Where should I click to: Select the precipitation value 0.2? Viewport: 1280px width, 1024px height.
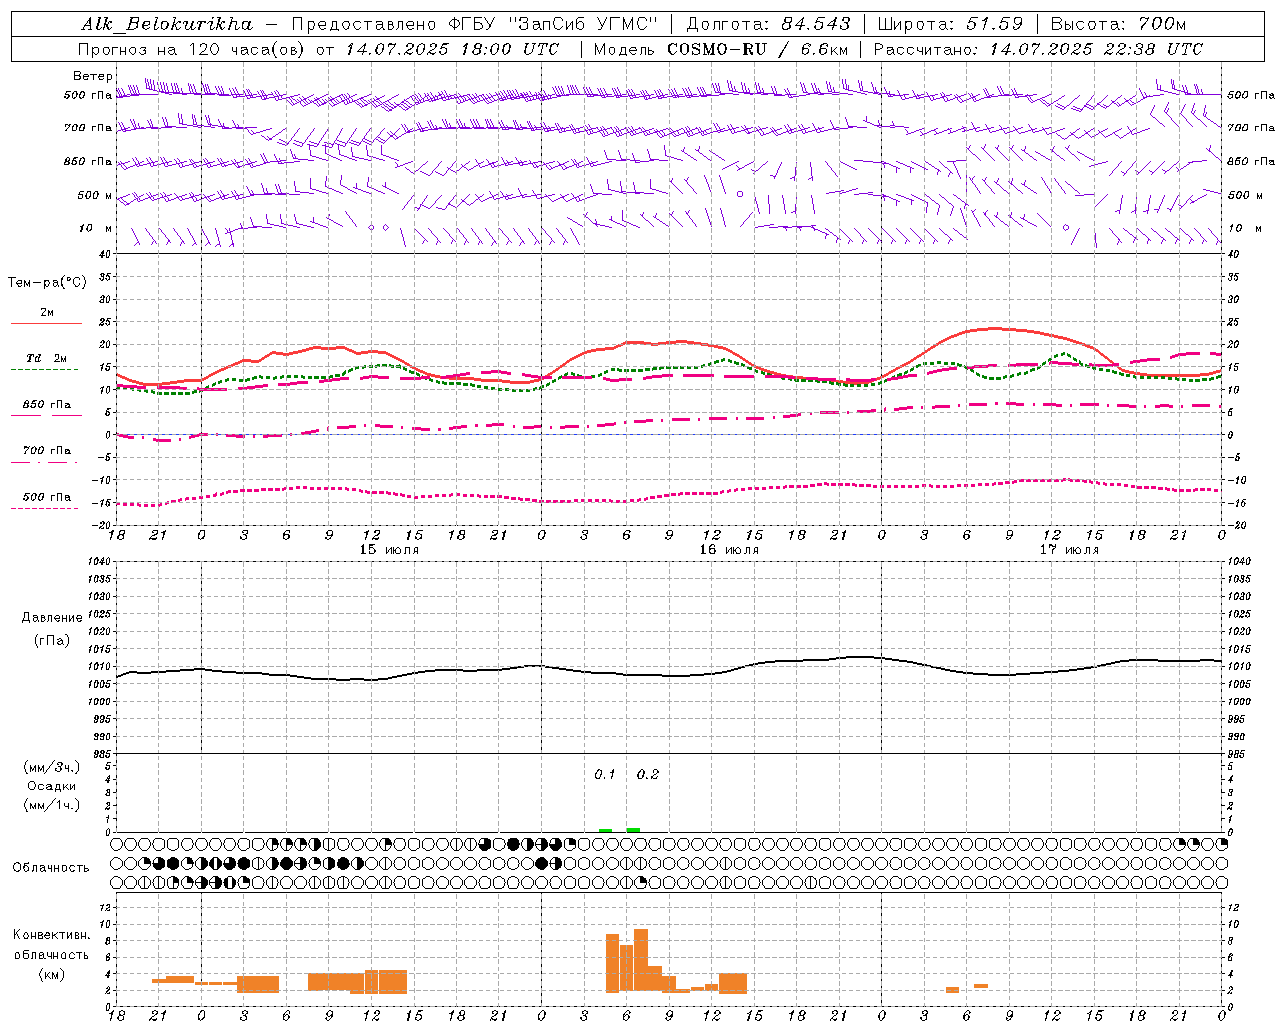click(x=648, y=775)
